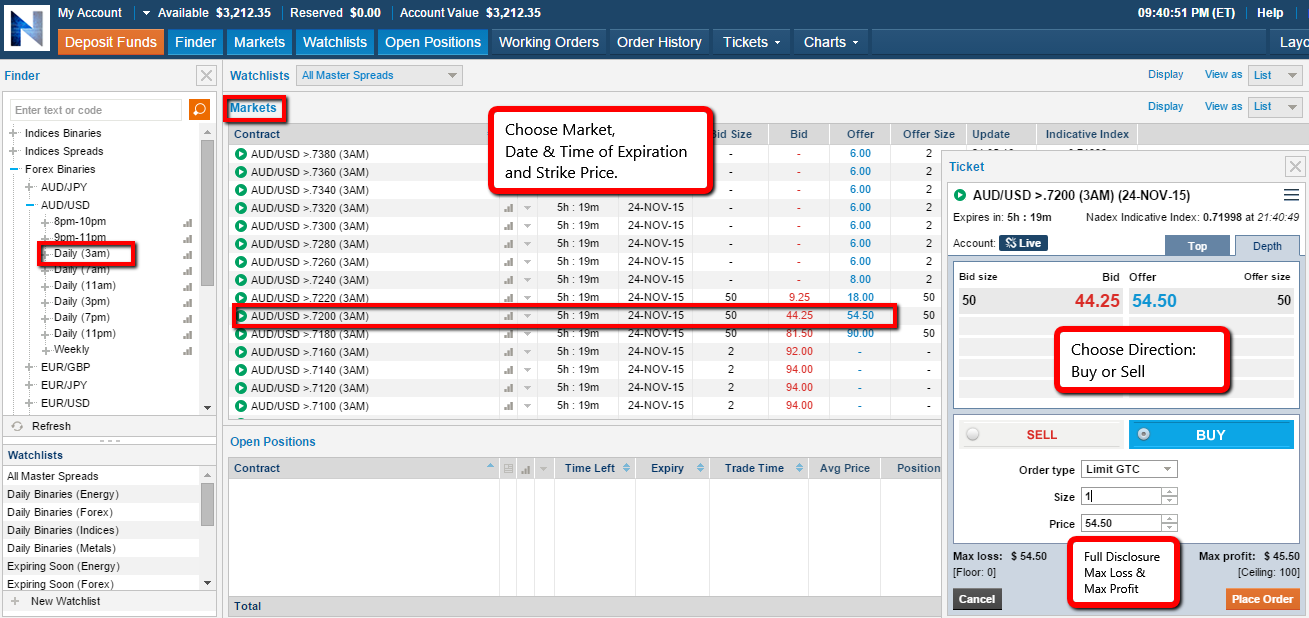The height and width of the screenshot is (618, 1309).
Task: Open chart icon in AUD/USD >.7140 row
Action: (508, 370)
